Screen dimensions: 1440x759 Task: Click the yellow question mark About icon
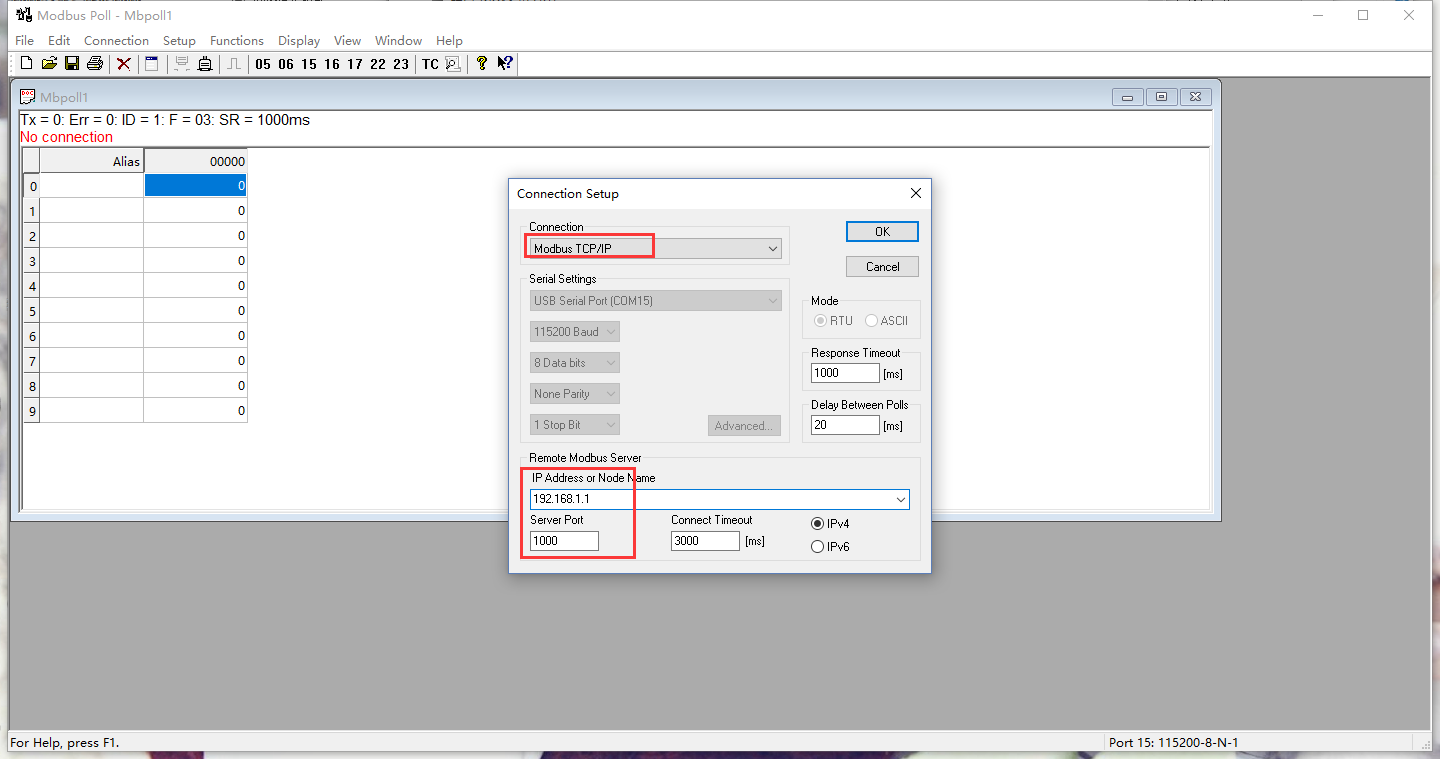tap(482, 64)
